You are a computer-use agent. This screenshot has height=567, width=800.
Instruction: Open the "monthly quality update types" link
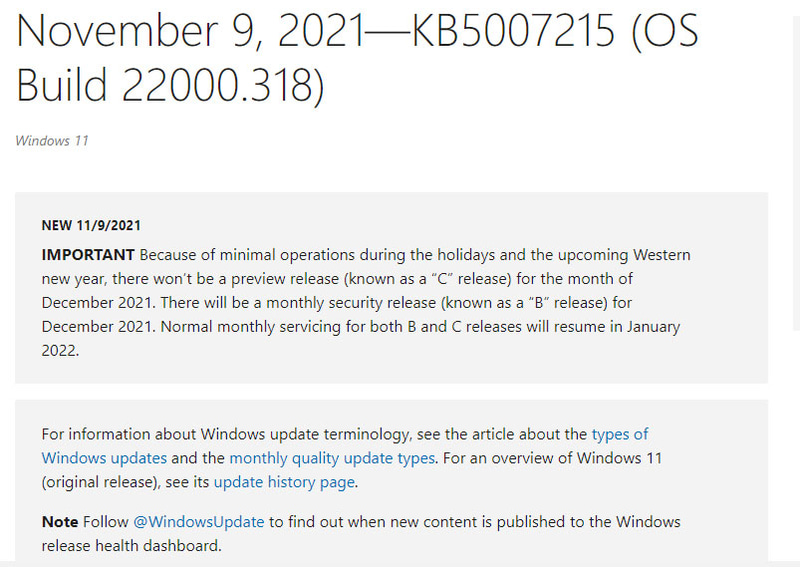(x=332, y=458)
